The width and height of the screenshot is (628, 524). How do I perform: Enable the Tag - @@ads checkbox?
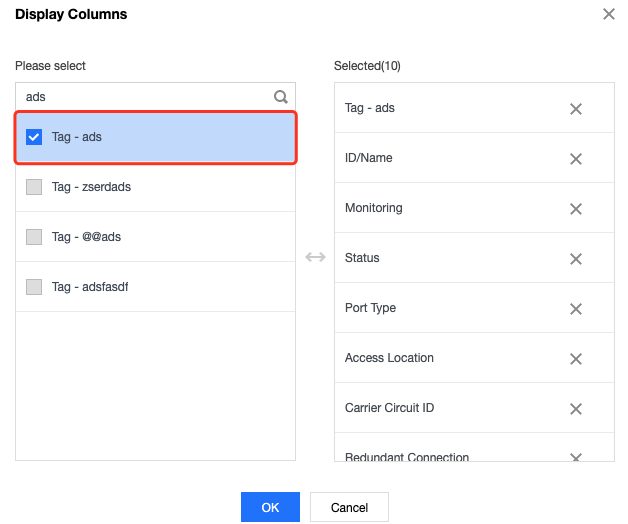tap(34, 237)
